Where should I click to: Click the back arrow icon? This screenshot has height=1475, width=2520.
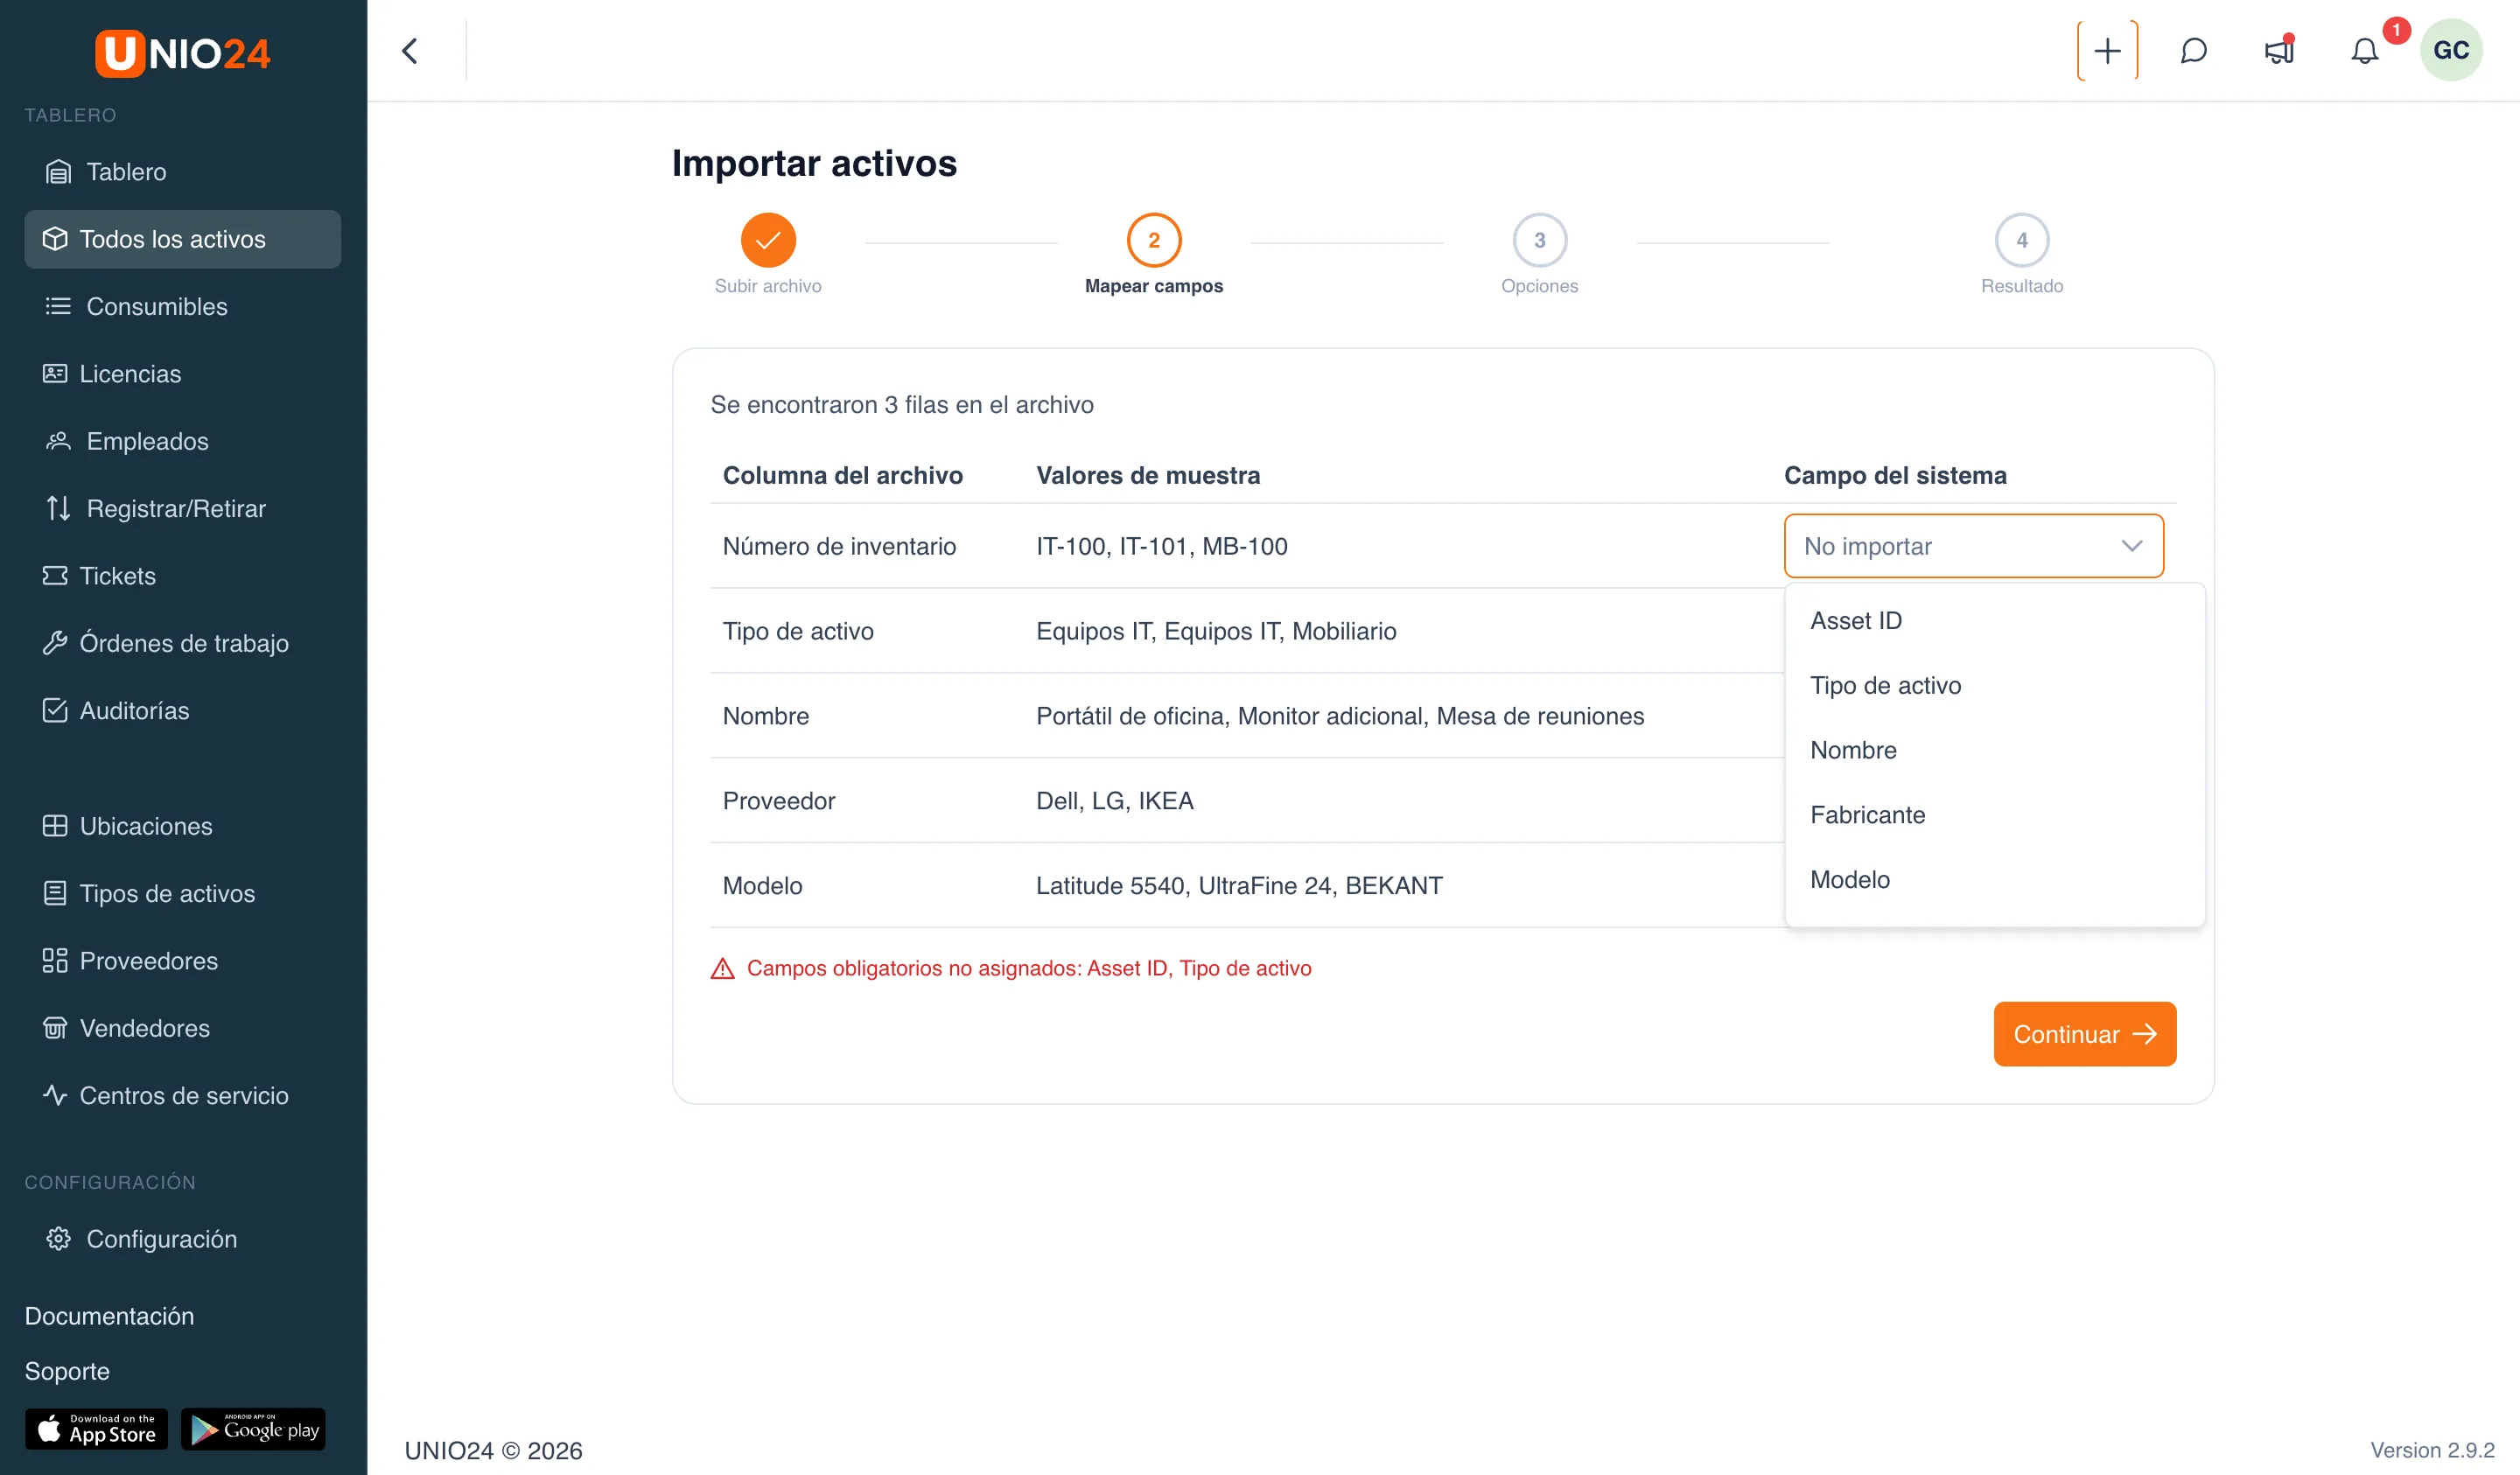410,51
